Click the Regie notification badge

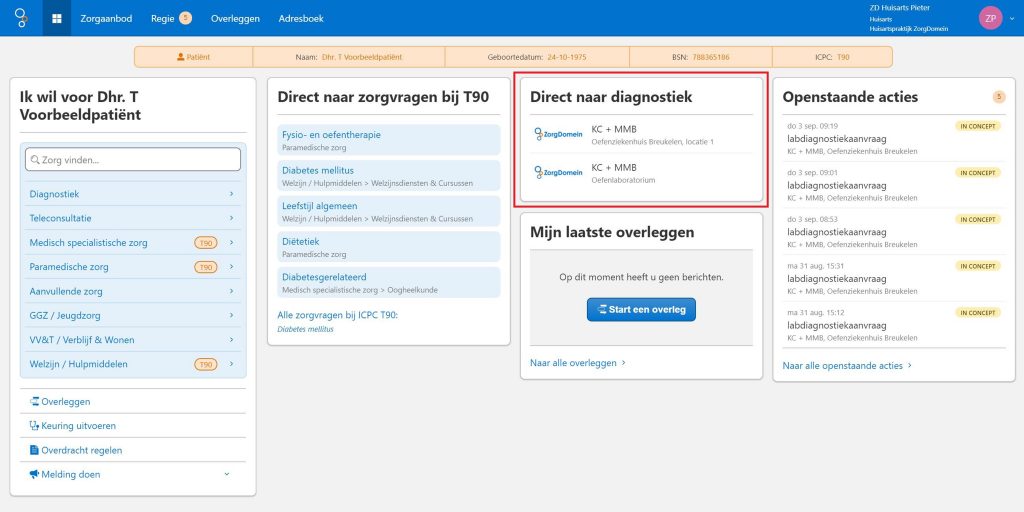point(185,18)
